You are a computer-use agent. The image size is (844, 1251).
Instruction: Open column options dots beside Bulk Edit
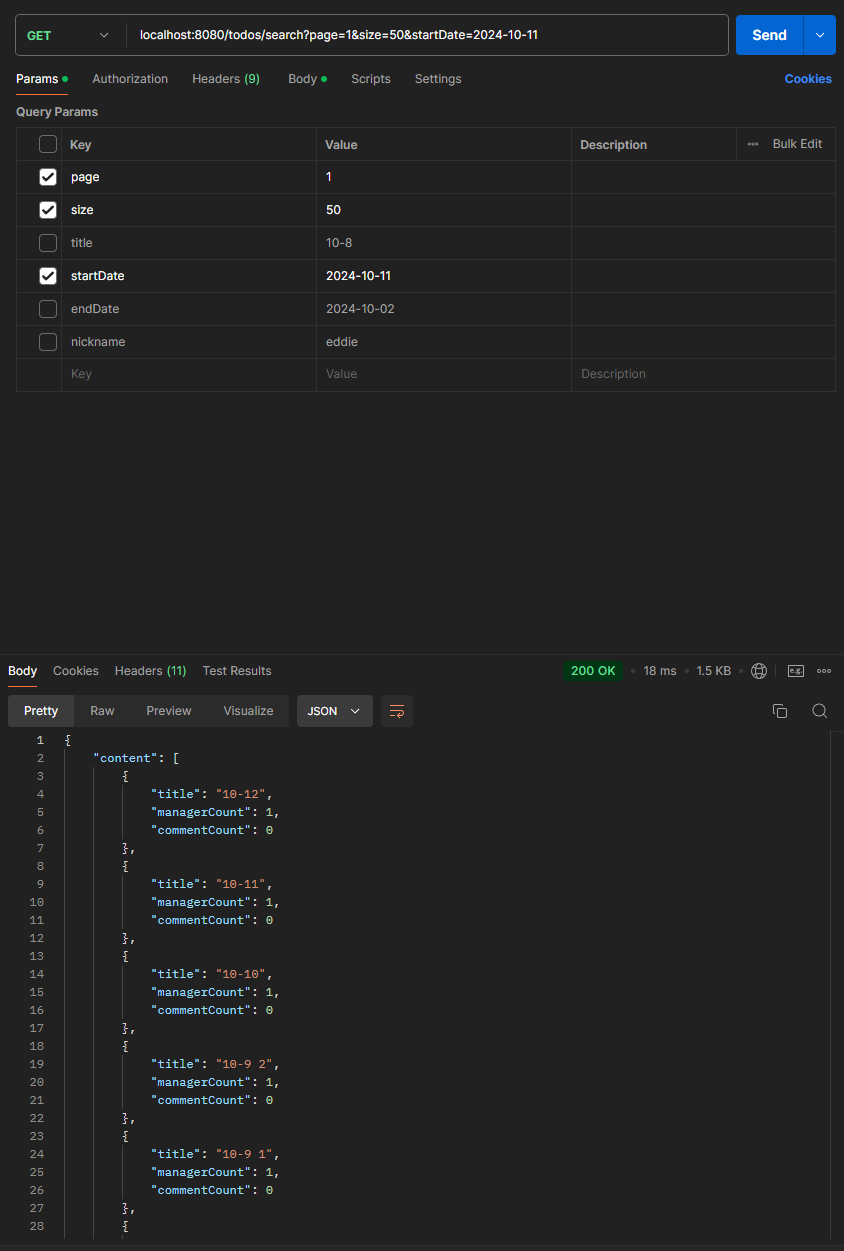(x=753, y=144)
